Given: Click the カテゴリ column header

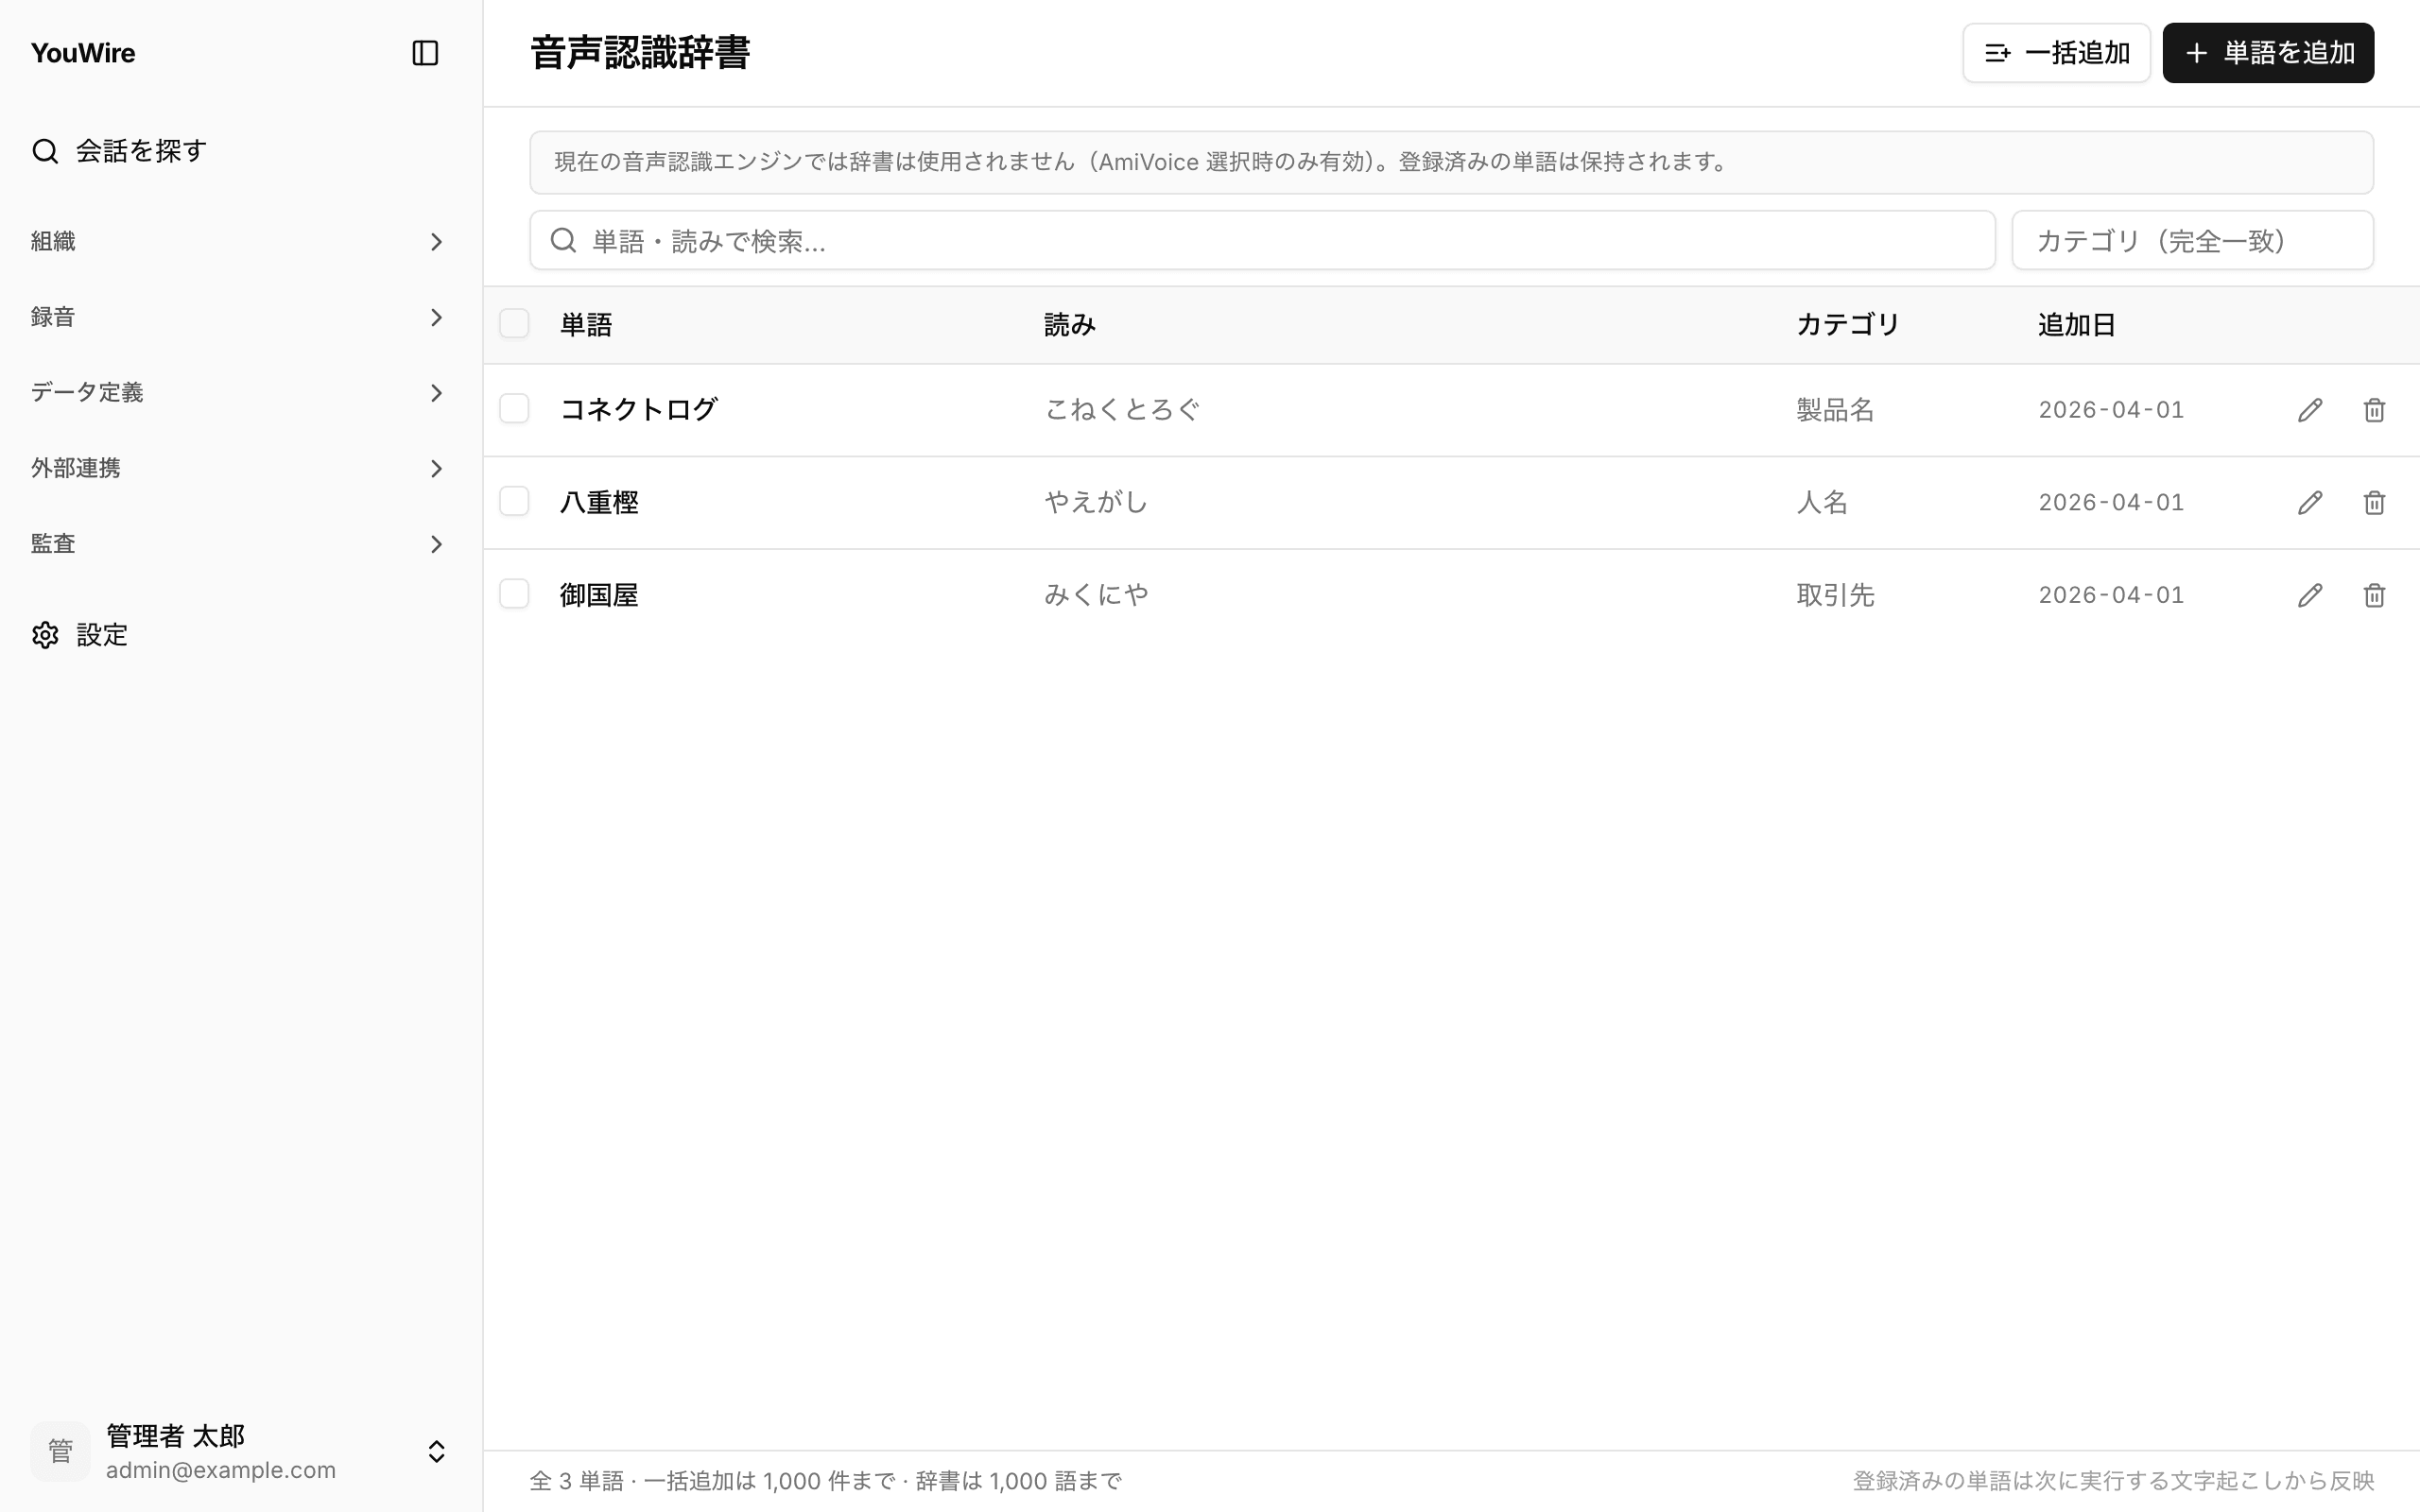Looking at the screenshot, I should point(1848,325).
